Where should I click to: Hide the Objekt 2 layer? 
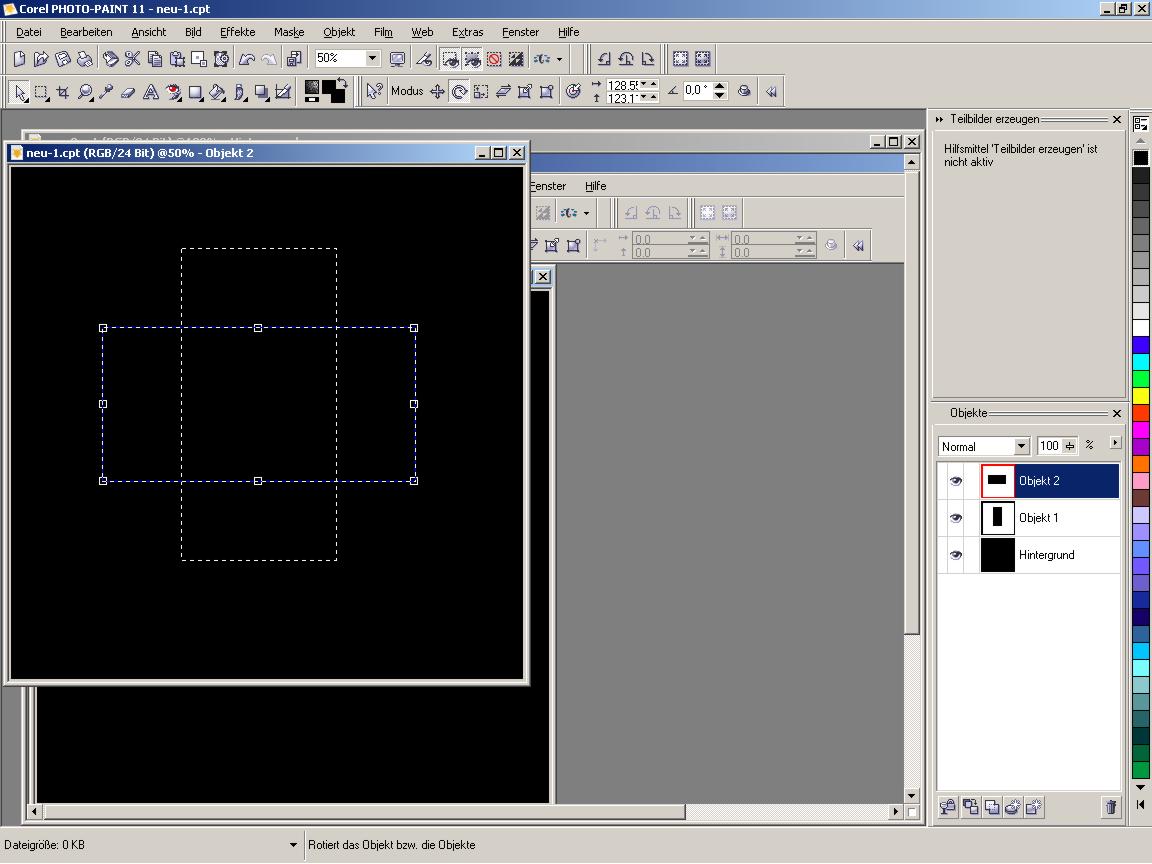955,481
